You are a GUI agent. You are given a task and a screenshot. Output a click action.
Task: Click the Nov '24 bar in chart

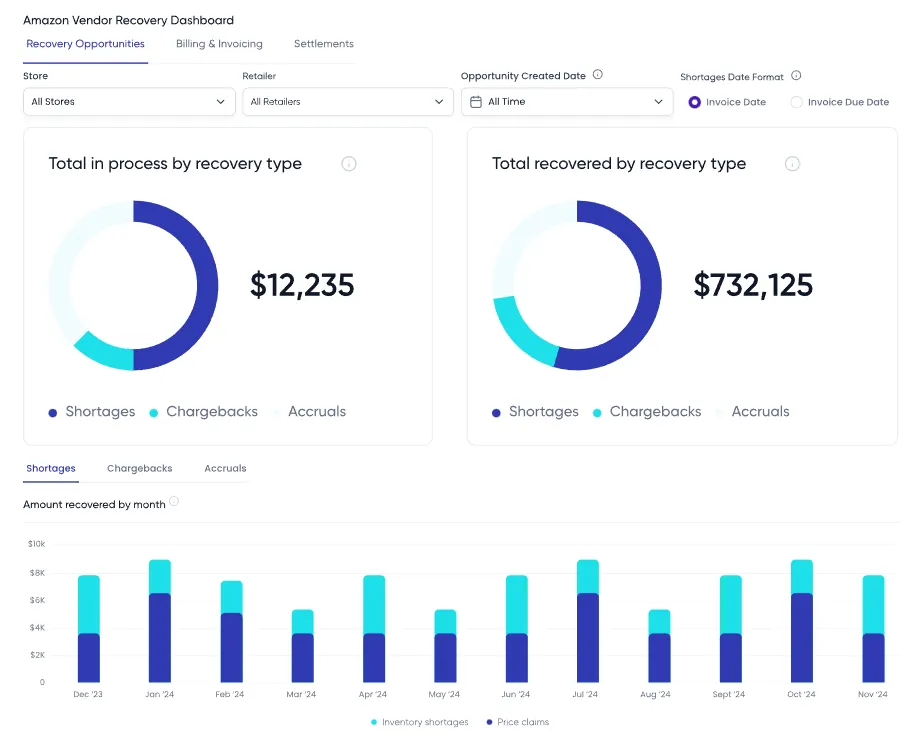(x=873, y=629)
